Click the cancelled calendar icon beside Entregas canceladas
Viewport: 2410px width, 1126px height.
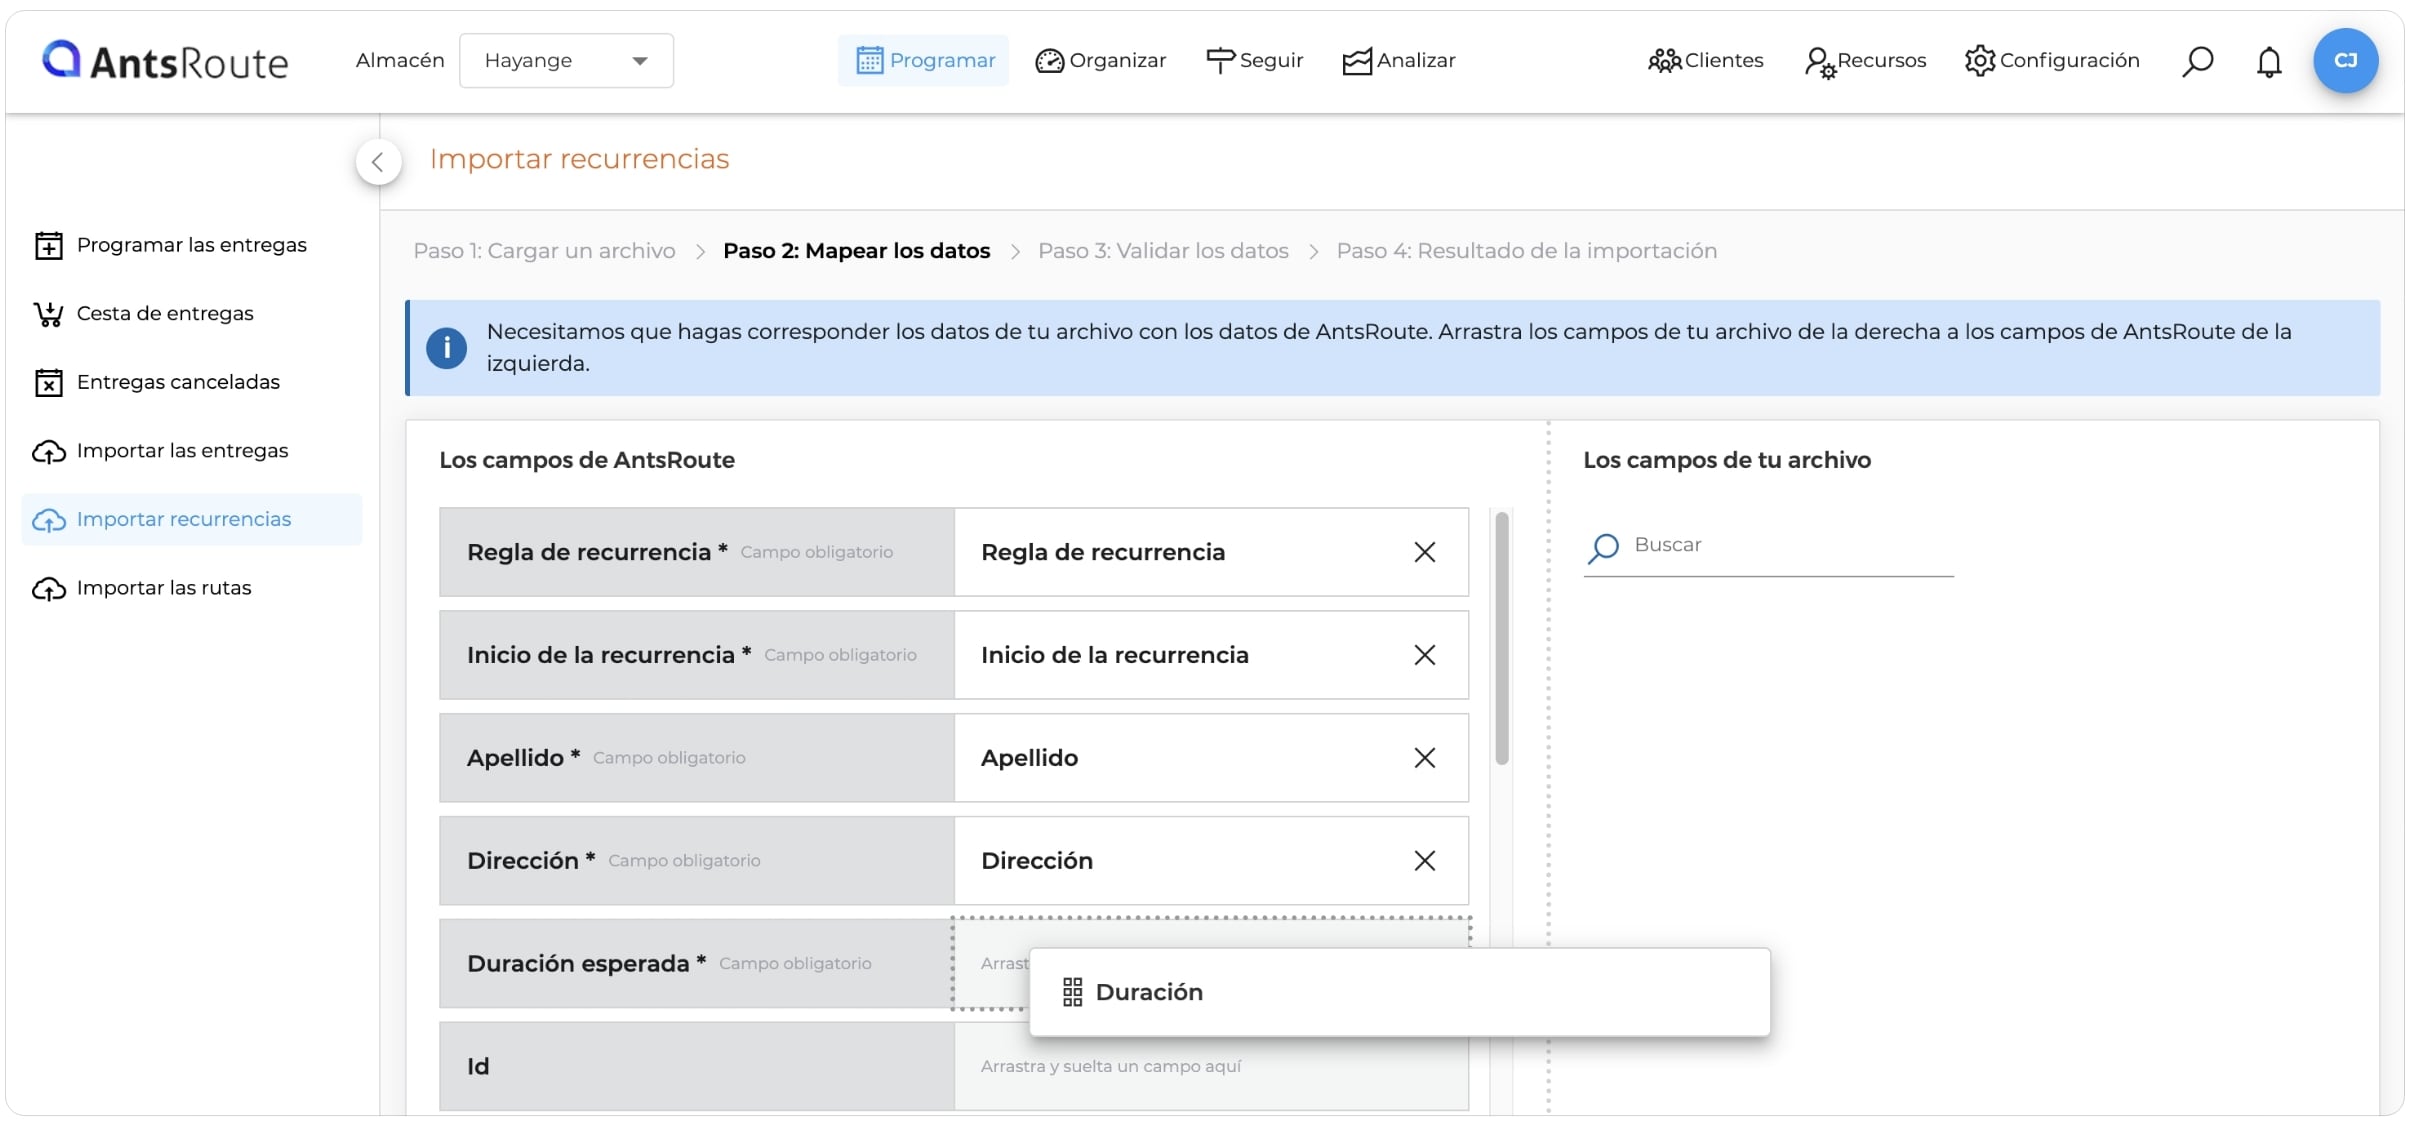pyautogui.click(x=49, y=382)
